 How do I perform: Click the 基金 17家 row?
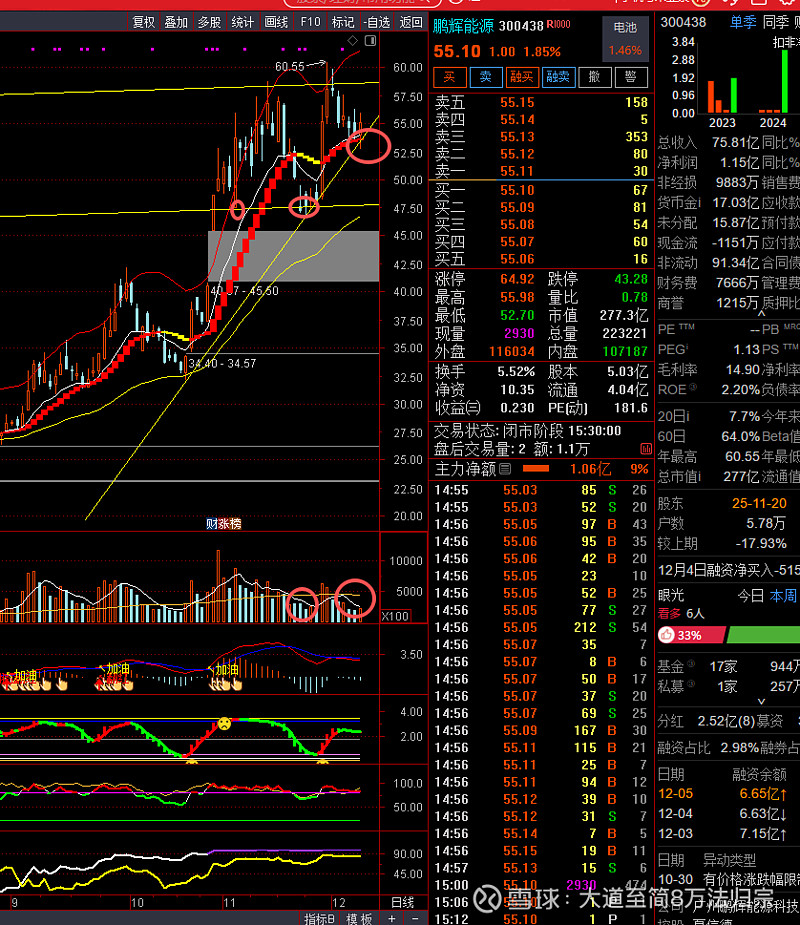pos(729,667)
